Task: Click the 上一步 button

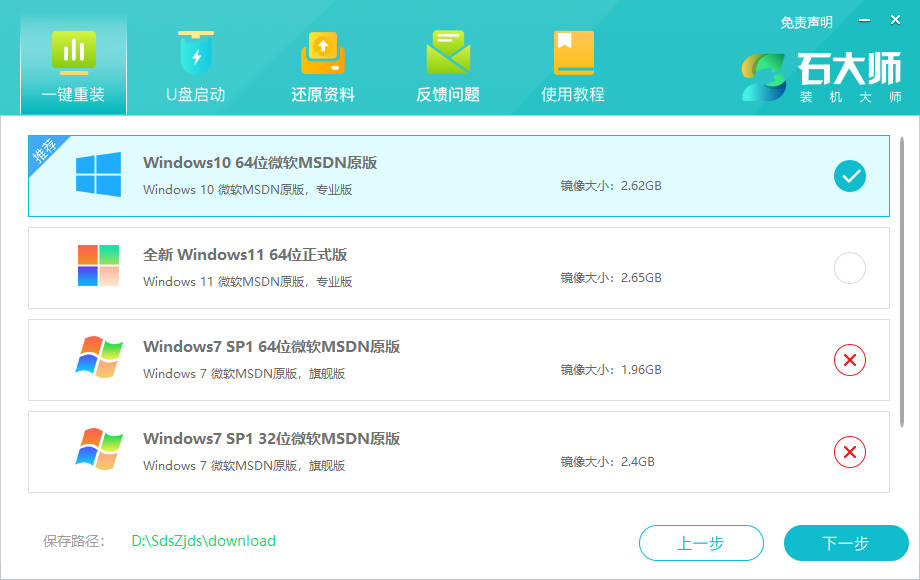Action: tap(701, 543)
